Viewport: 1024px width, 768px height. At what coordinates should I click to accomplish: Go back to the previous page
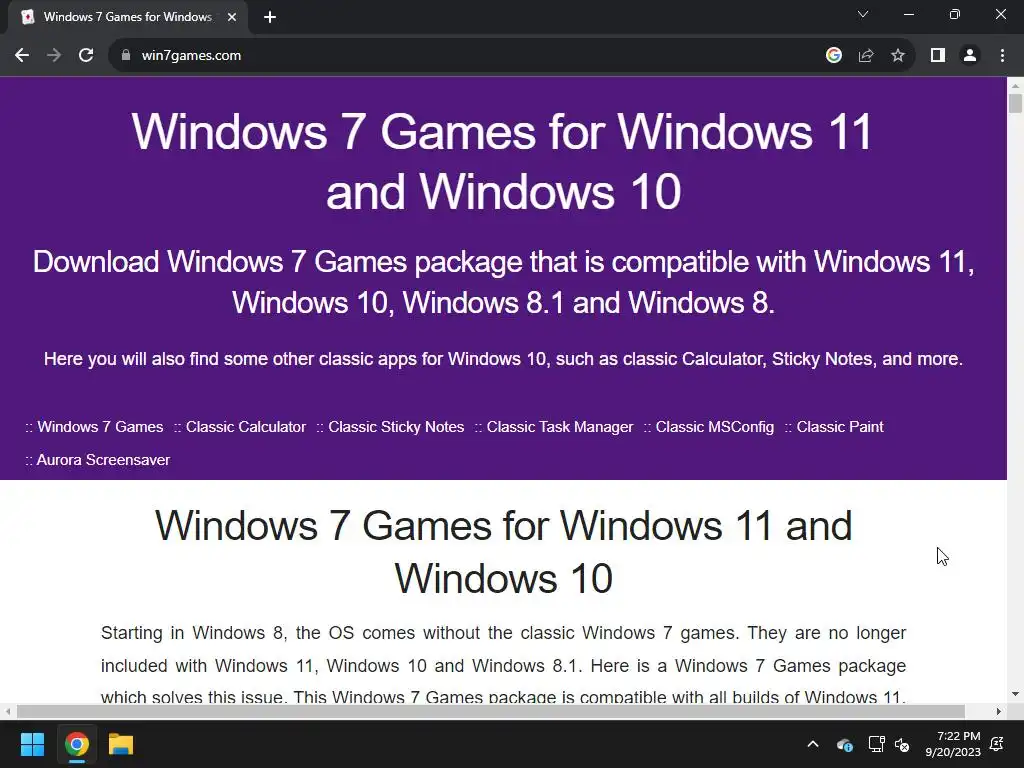(22, 56)
